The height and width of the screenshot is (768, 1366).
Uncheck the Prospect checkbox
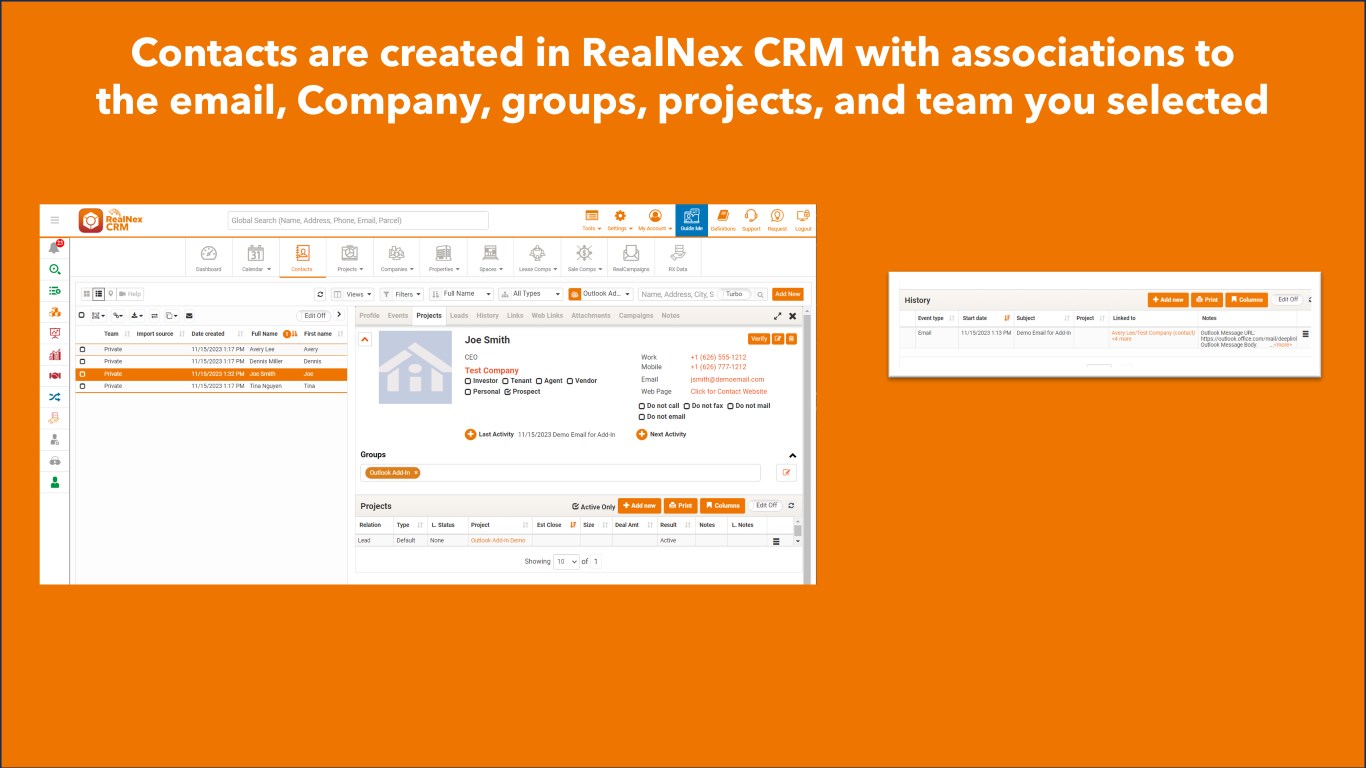tap(508, 392)
